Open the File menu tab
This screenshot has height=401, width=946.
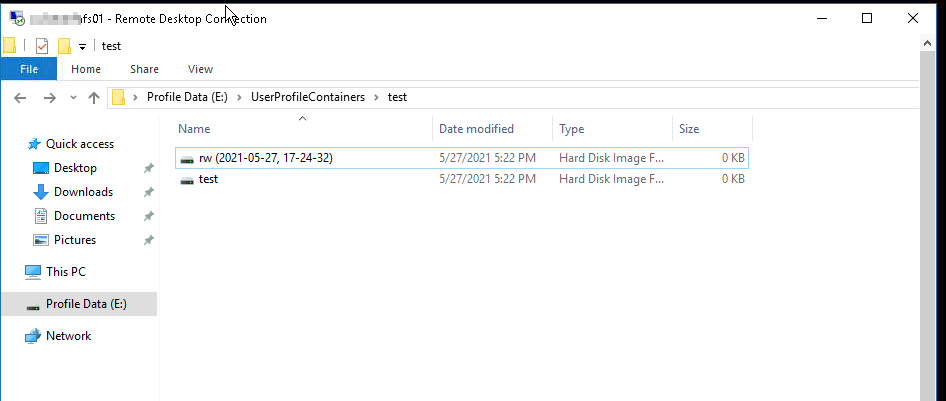pyautogui.click(x=29, y=69)
